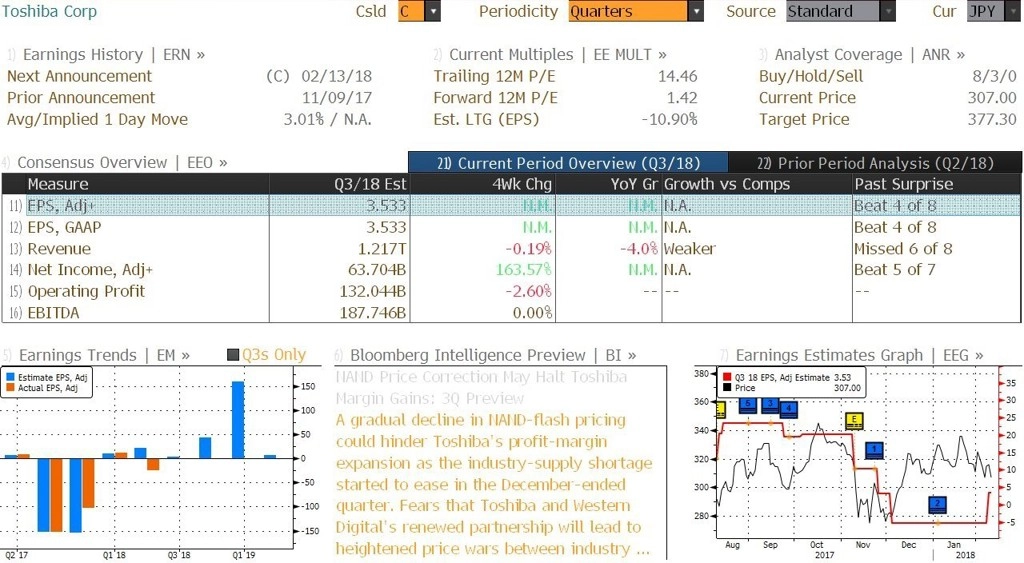Image resolution: width=1024 pixels, height=563 pixels.
Task: Click Trailing 12M P/E value 14.46
Action: [677, 76]
